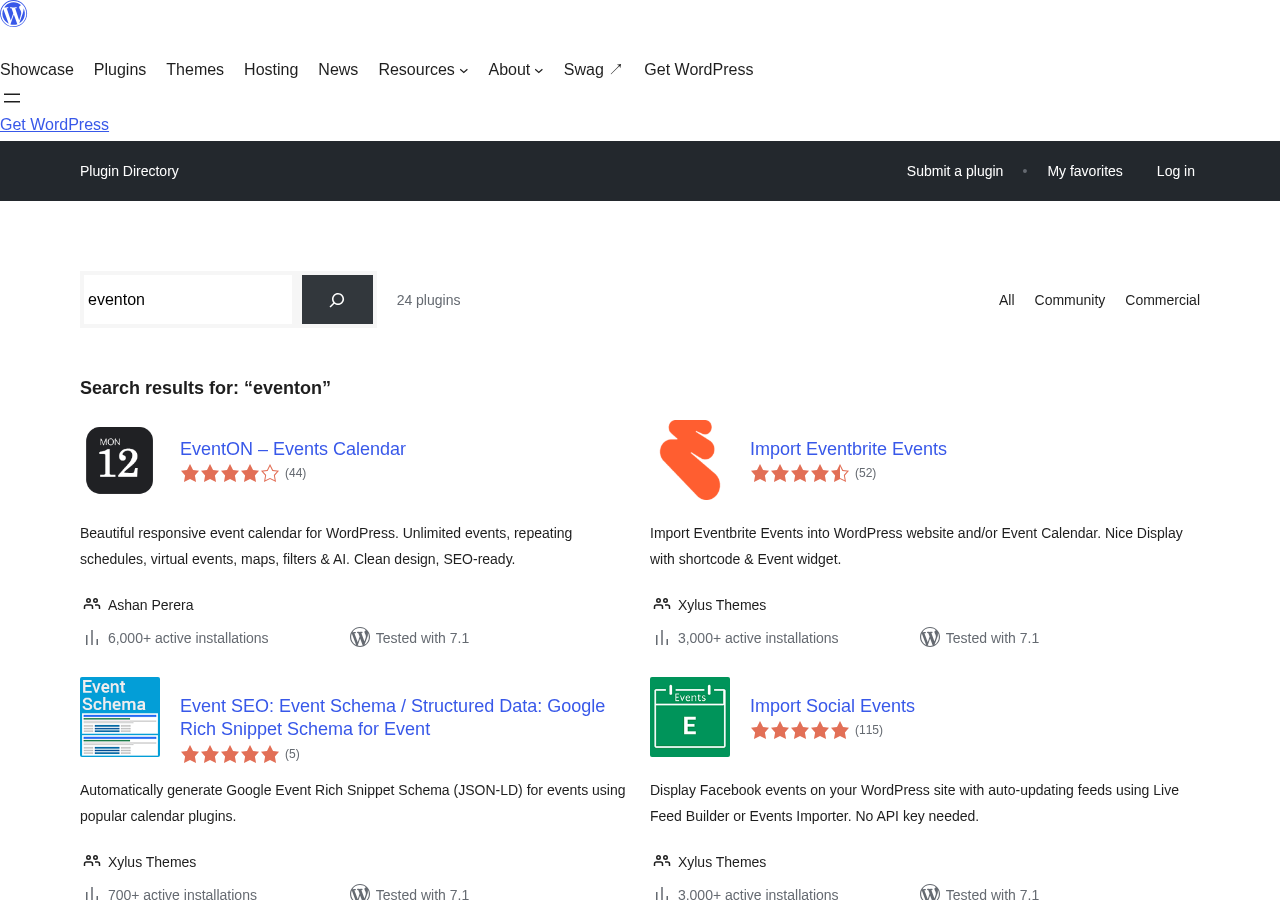This screenshot has height=900, width=1280.
Task: Click 'Search results for: eventon' heading
Action: tap(205, 388)
